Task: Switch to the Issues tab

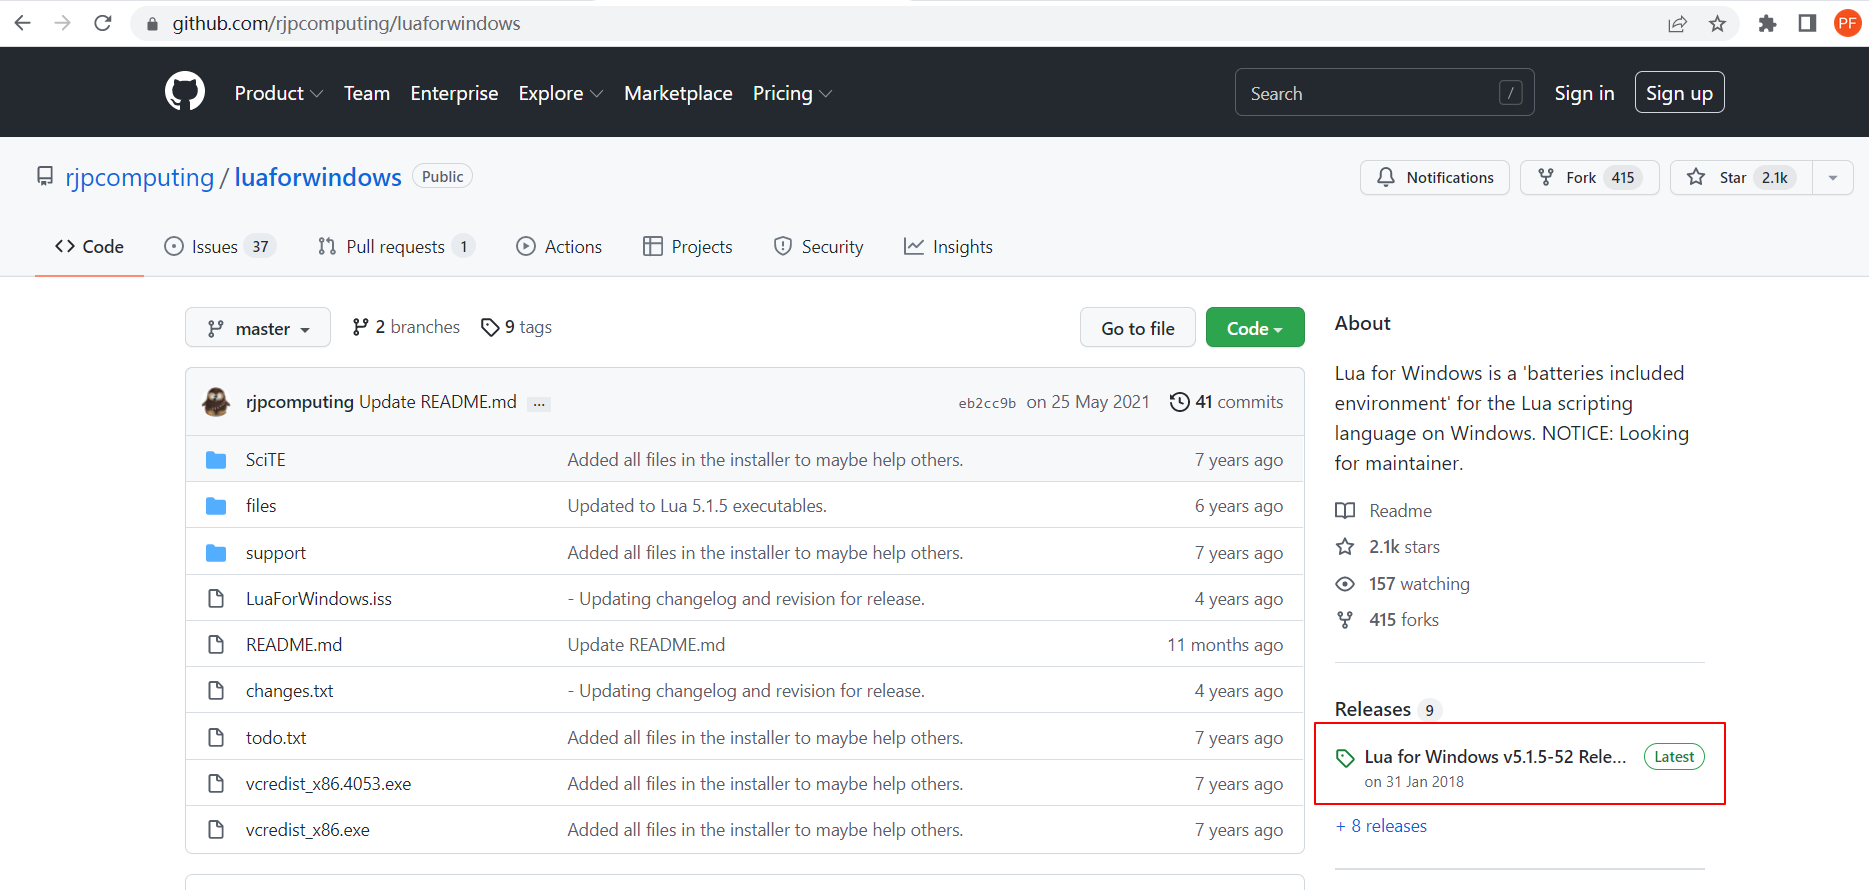Action: click(x=218, y=247)
